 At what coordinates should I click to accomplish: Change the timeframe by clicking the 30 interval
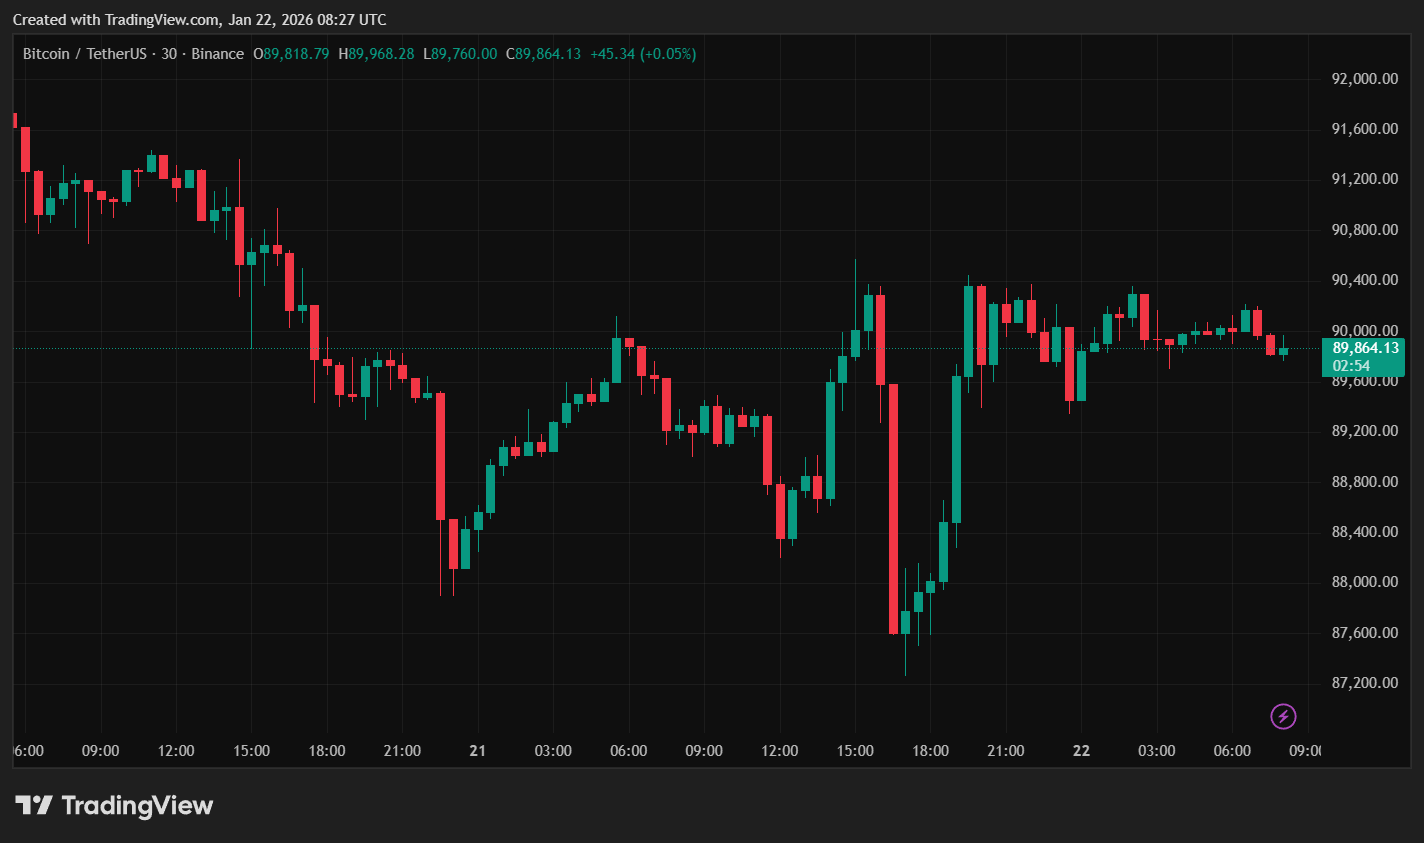[166, 53]
